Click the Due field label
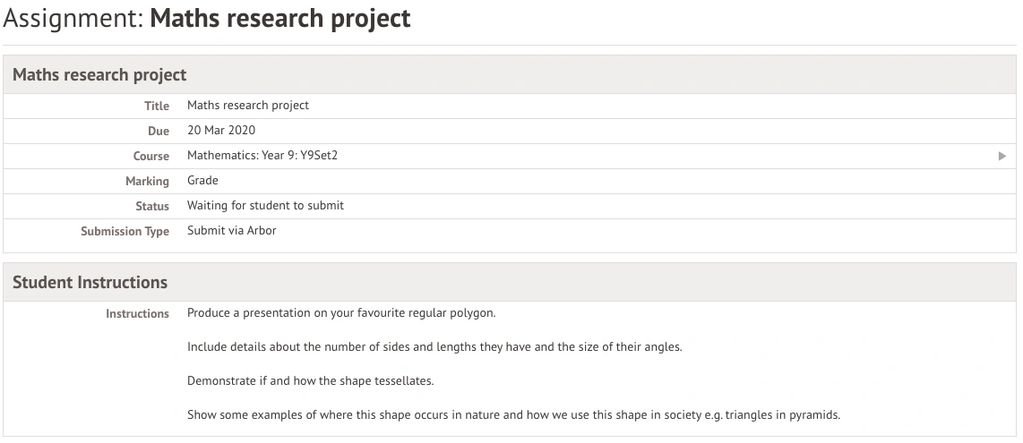Viewport: 1023px width, 443px height. tap(158, 131)
